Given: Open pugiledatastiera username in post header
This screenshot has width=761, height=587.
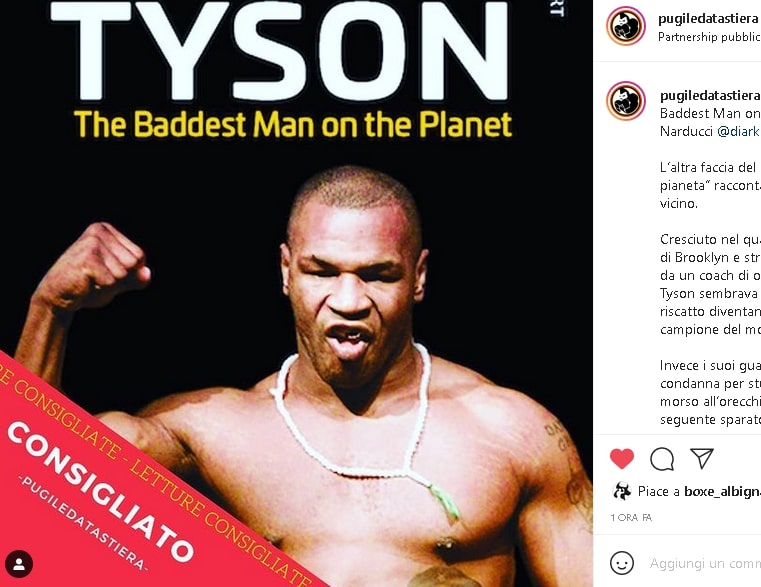Looking at the screenshot, I should 708,18.
